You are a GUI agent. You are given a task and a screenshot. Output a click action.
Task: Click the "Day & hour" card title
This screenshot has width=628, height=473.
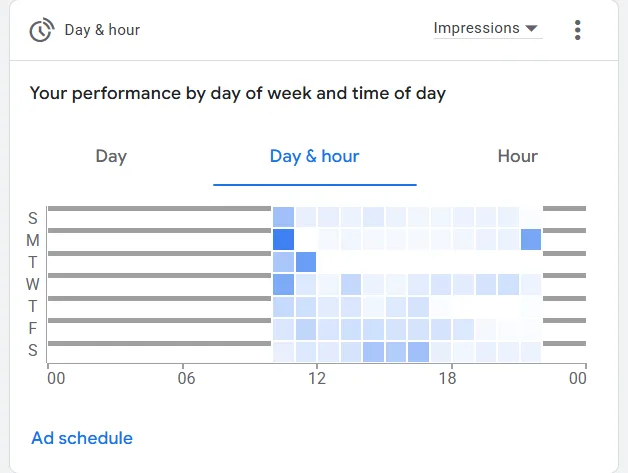pyautogui.click(x=102, y=30)
